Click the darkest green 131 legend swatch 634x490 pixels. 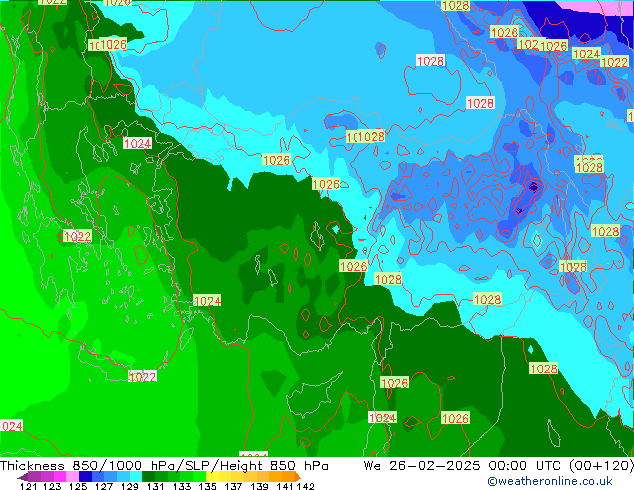[x=148, y=477]
